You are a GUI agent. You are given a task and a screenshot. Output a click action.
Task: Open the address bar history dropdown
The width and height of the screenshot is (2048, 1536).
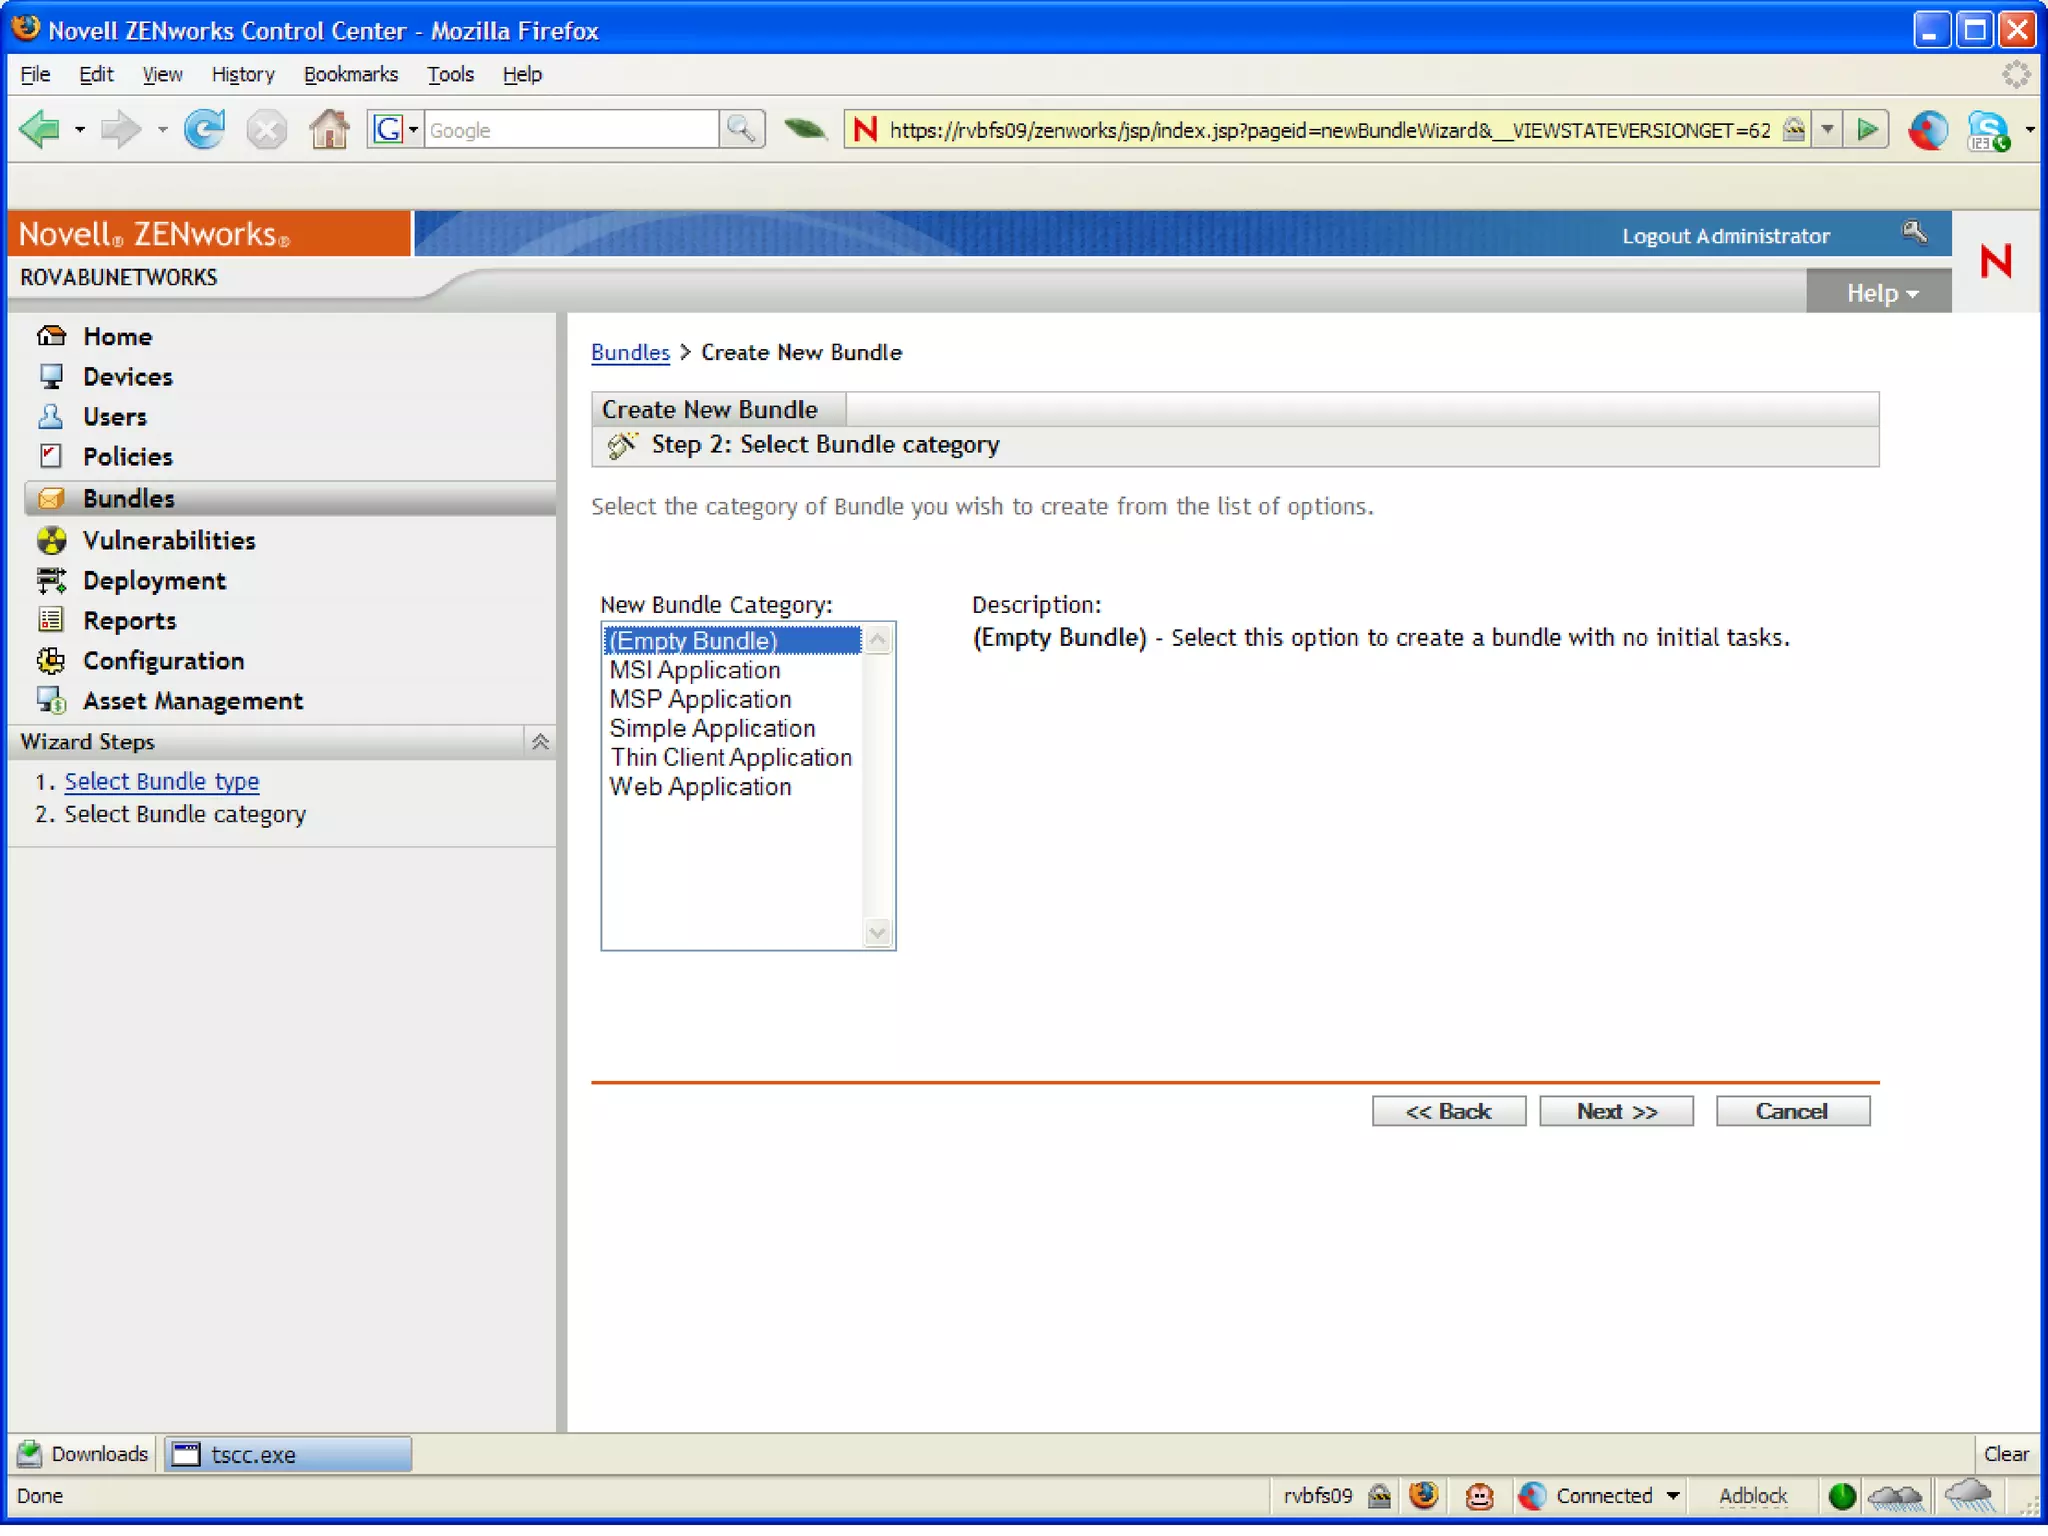pyautogui.click(x=1827, y=130)
